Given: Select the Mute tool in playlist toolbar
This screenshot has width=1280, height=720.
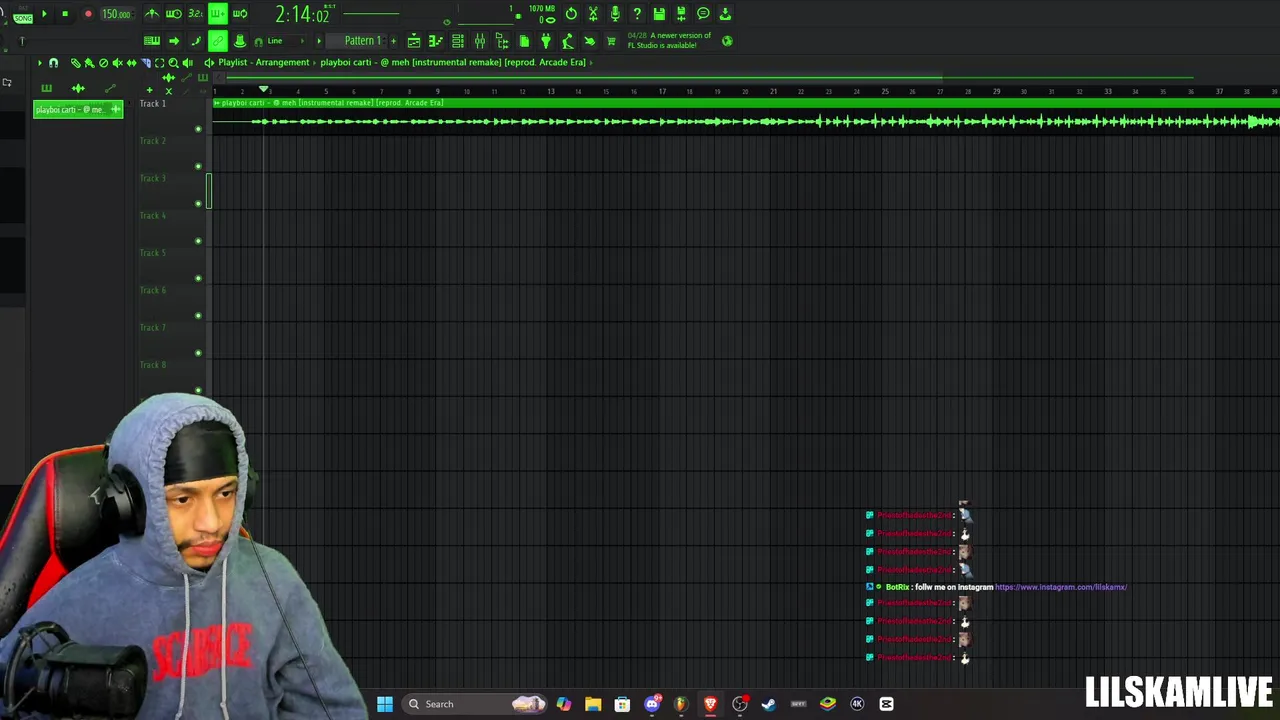Looking at the screenshot, I should 117,63.
